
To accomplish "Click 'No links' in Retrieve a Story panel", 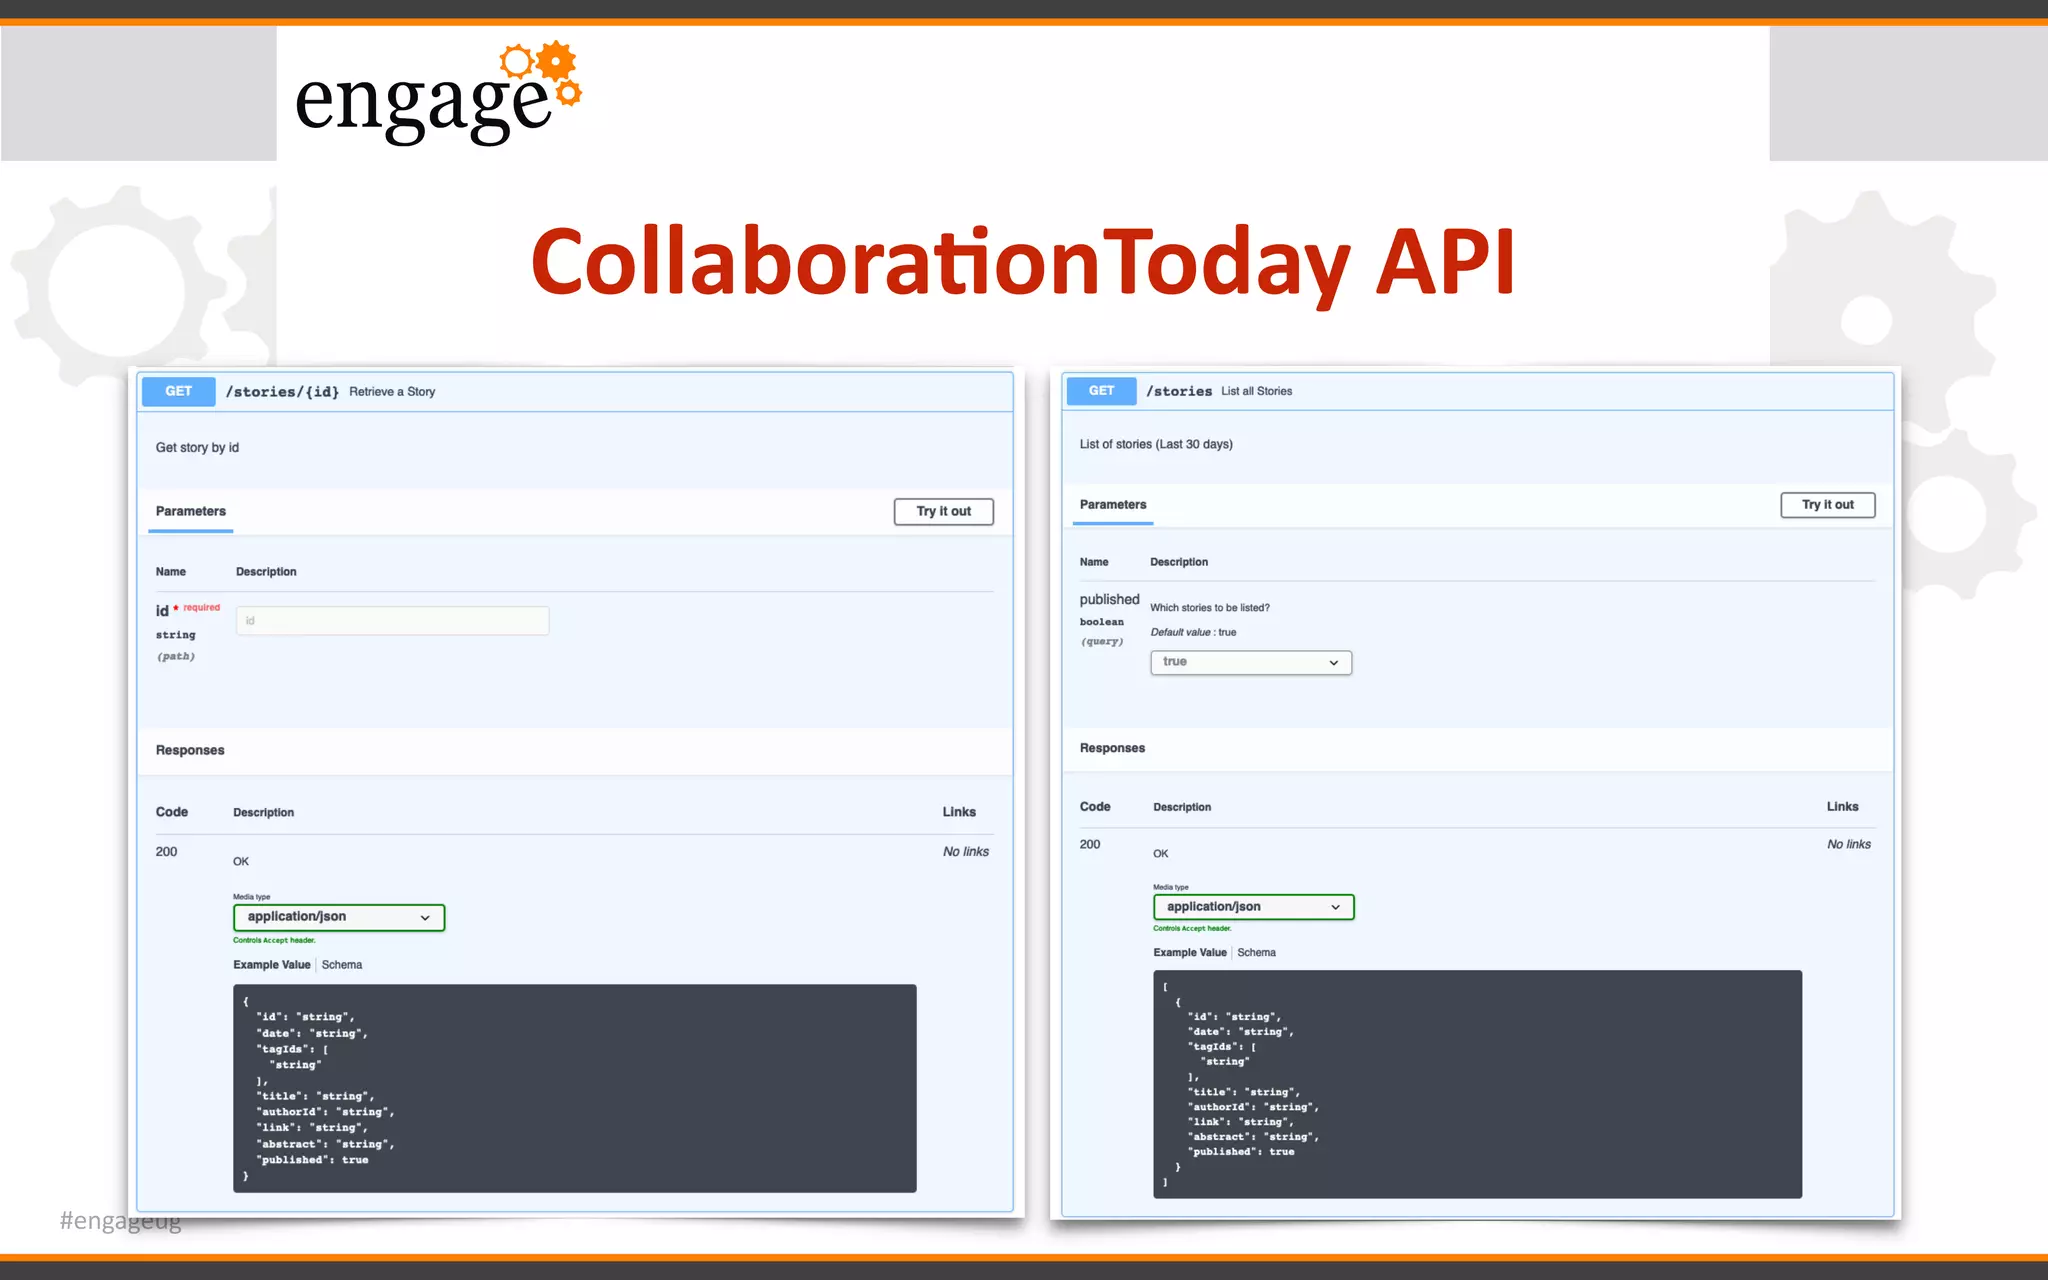I will click(966, 852).
